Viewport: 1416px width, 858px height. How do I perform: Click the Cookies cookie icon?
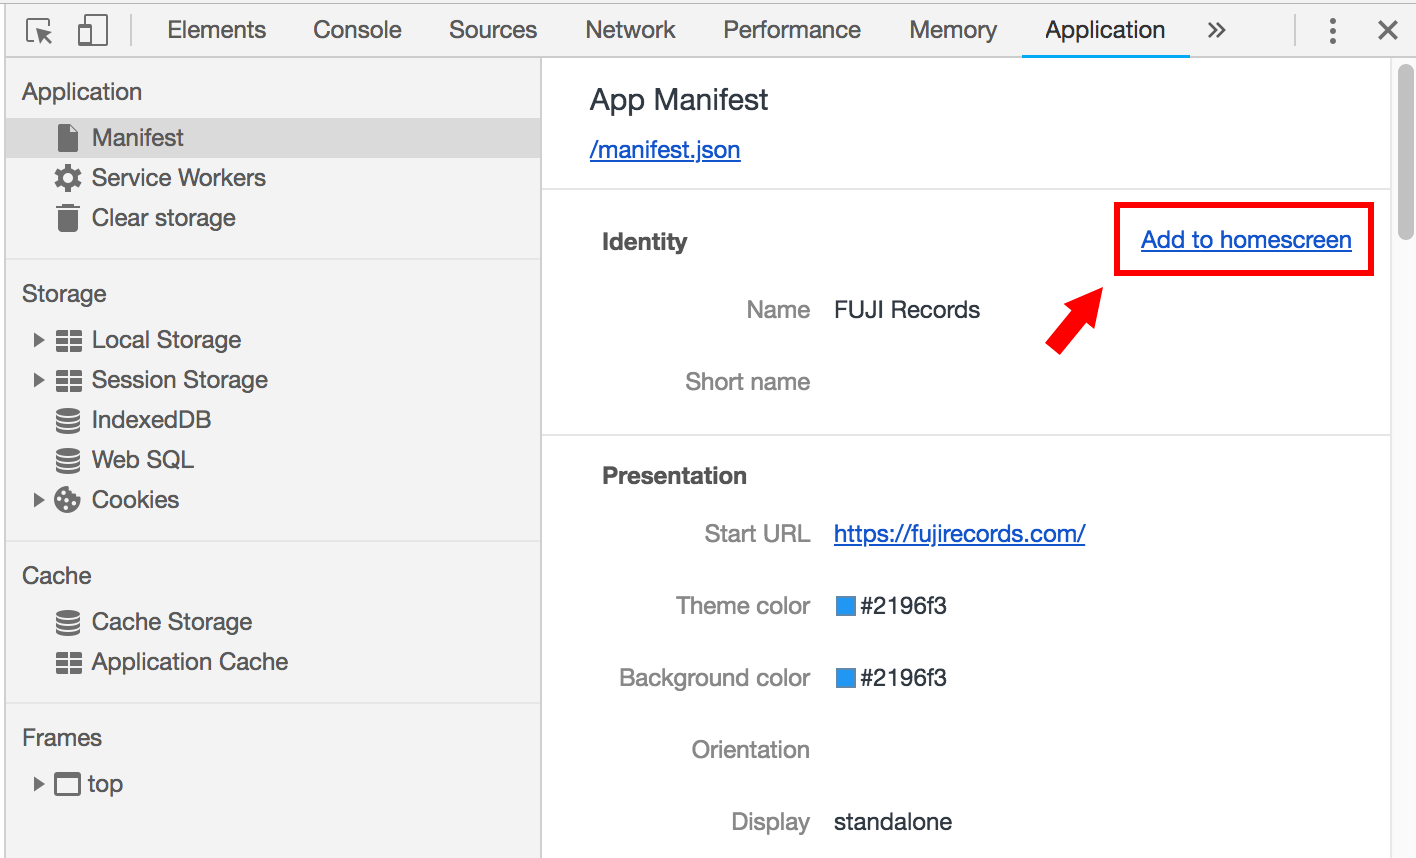pyautogui.click(x=67, y=500)
